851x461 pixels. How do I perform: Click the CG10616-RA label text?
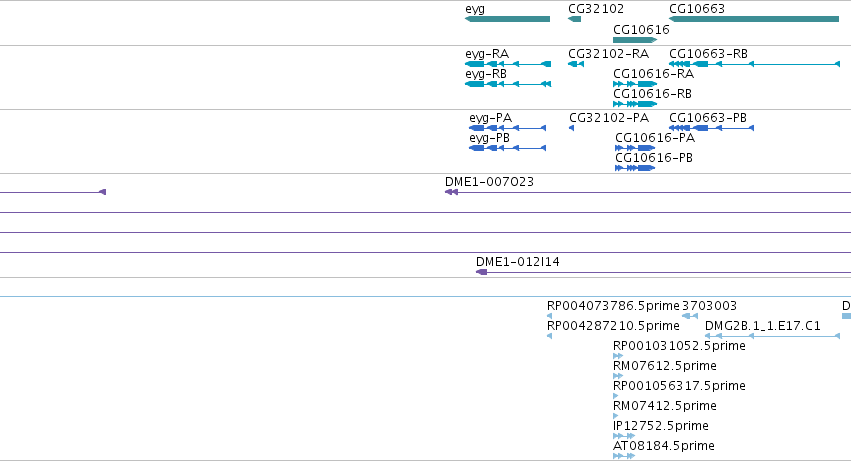pyautogui.click(x=653, y=74)
